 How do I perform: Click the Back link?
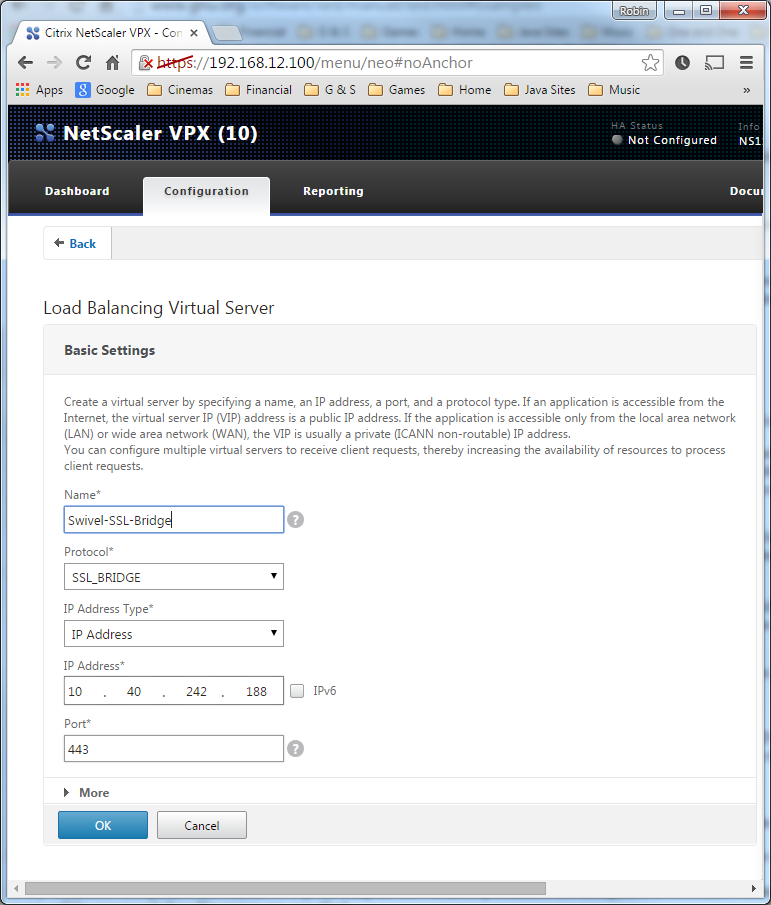pyautogui.click(x=76, y=244)
